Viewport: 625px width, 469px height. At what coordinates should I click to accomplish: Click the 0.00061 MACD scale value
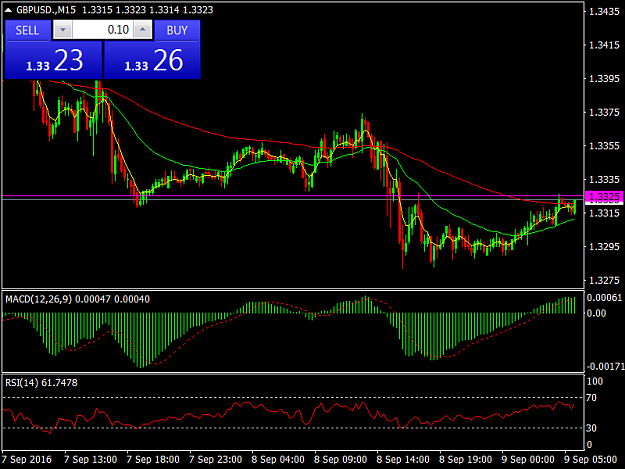[604, 298]
